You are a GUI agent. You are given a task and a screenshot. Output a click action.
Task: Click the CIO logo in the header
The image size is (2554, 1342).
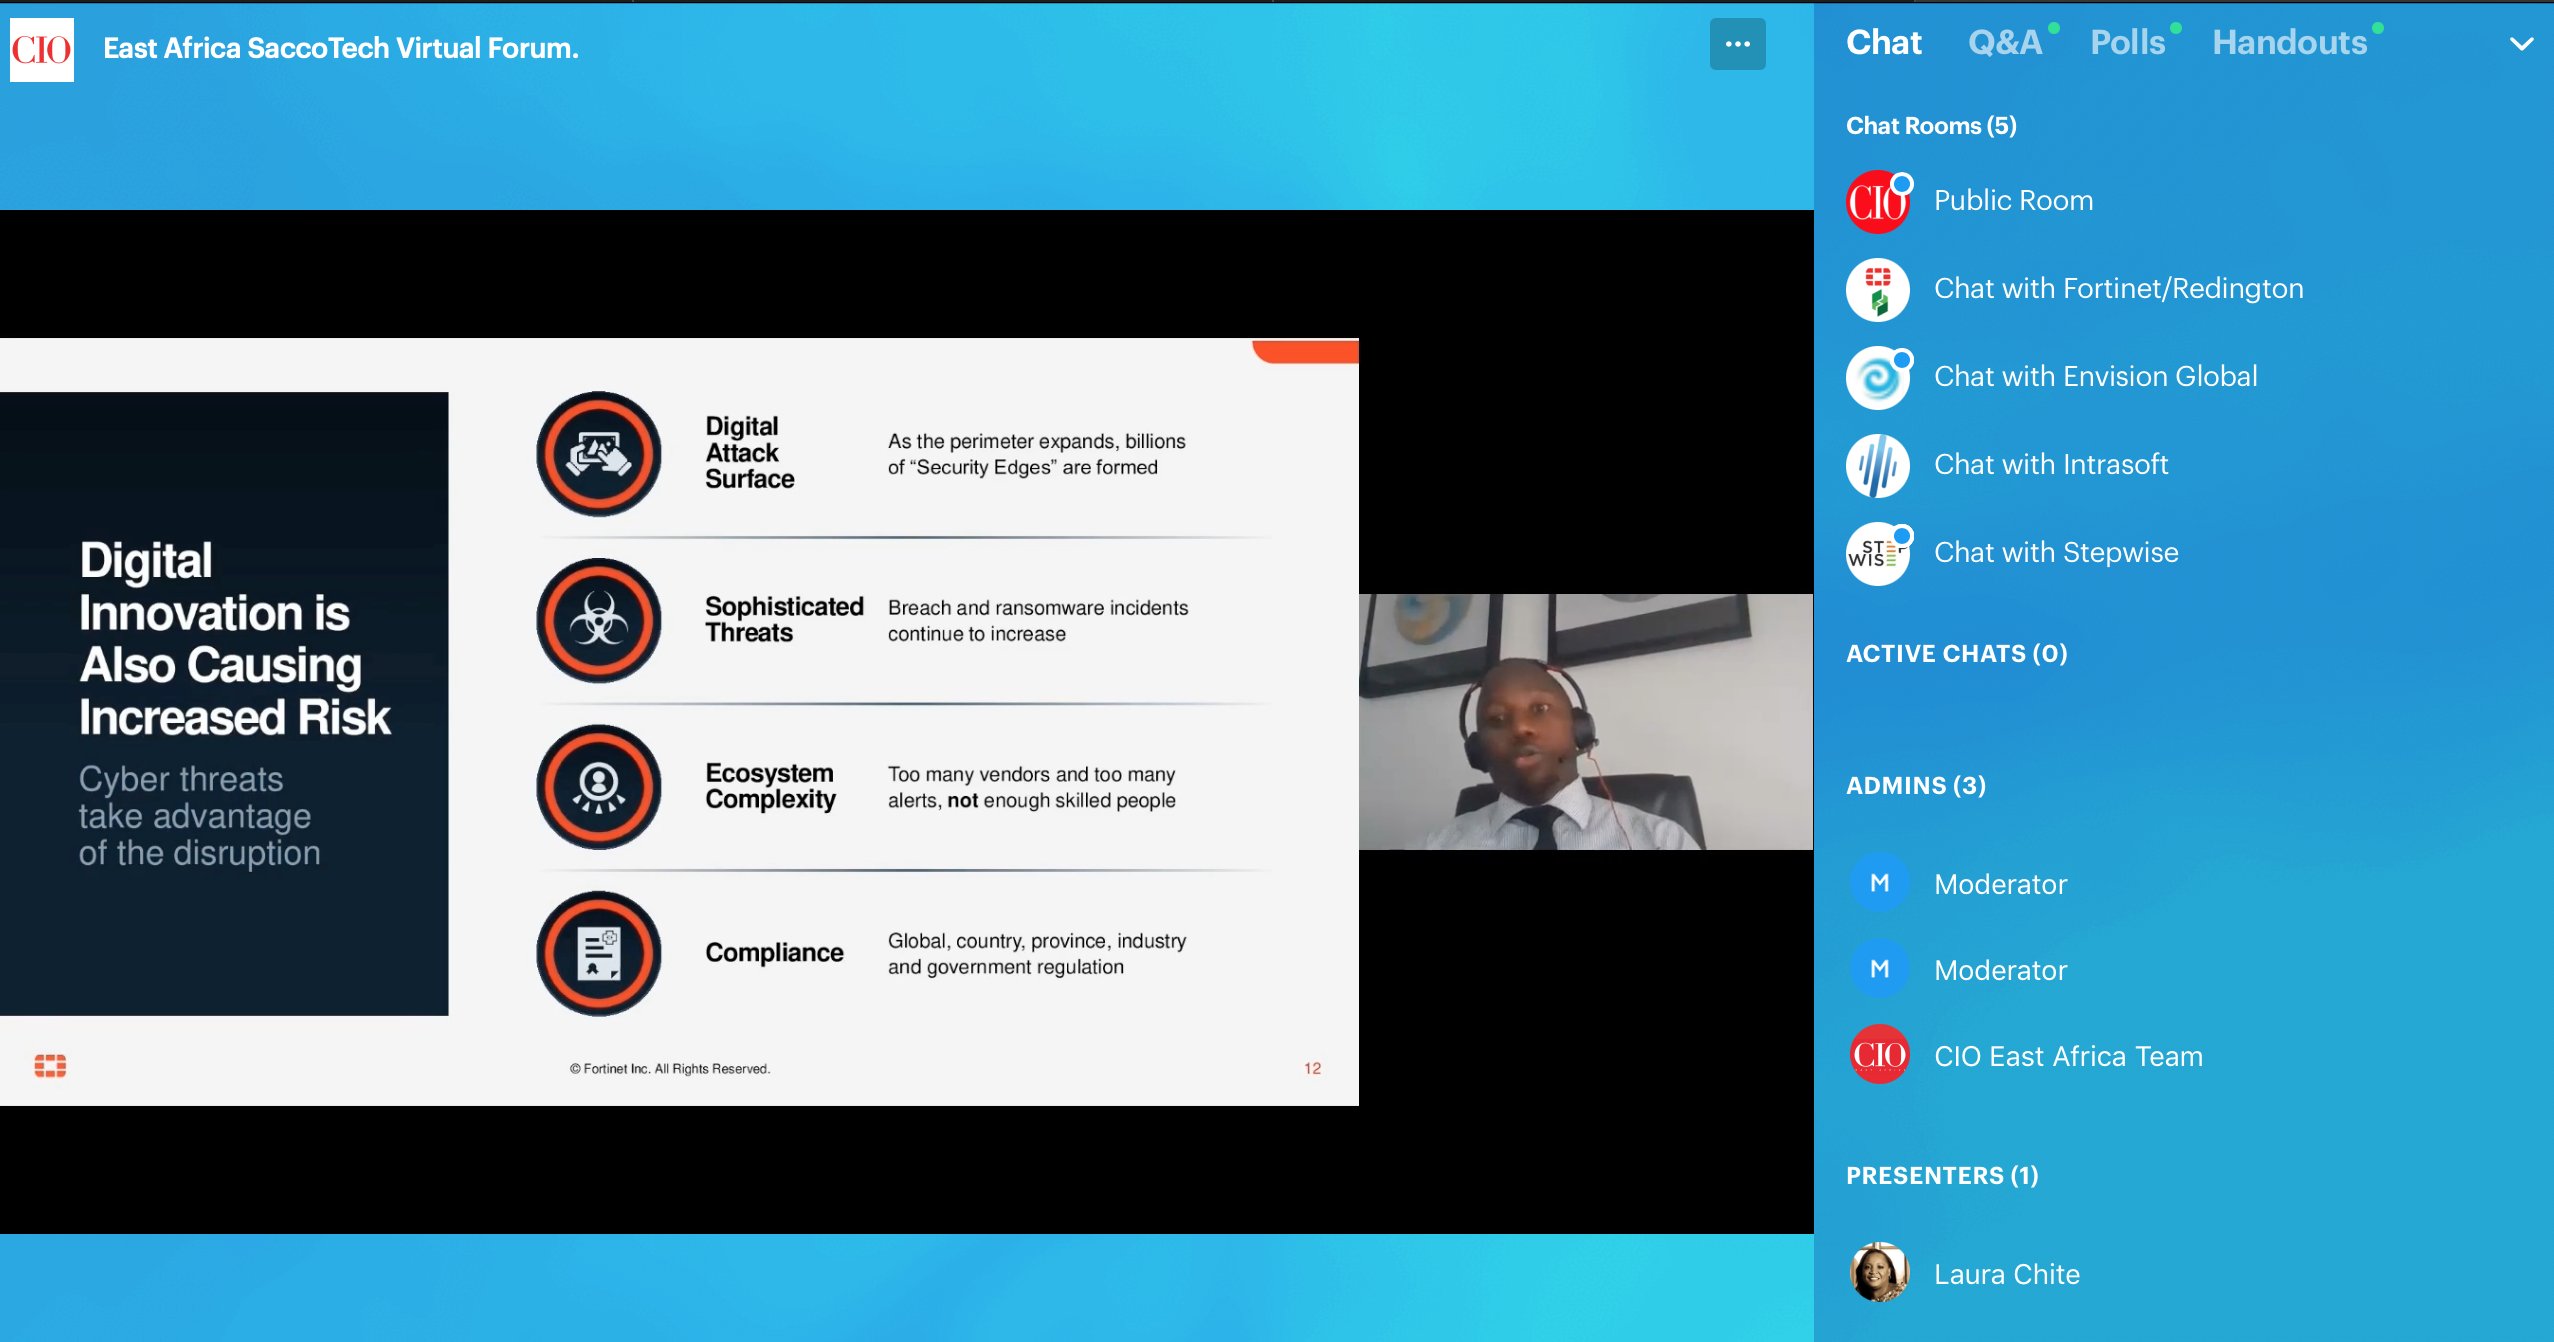42,49
